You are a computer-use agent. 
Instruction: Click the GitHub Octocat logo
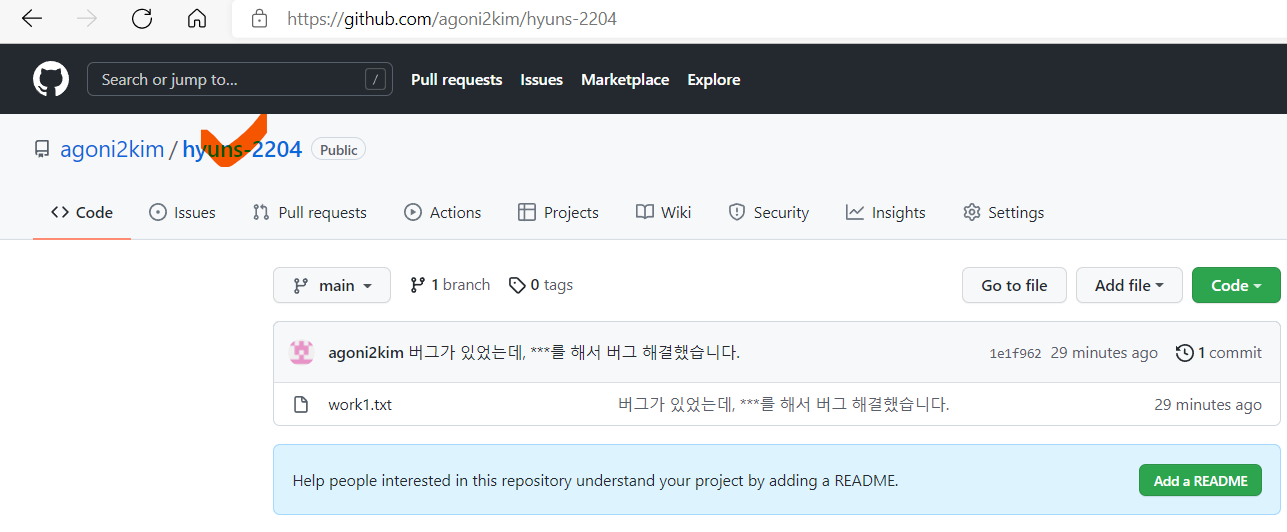[51, 79]
